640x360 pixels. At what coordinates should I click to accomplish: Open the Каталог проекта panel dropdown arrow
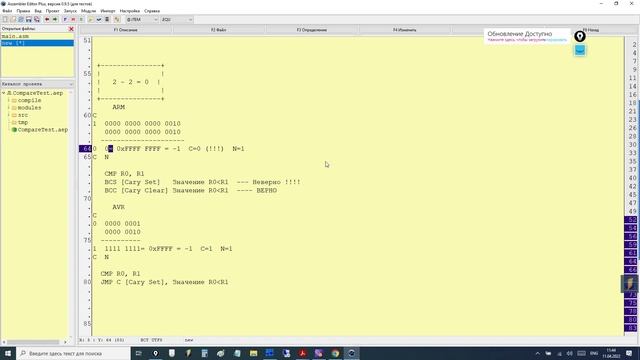71,84
